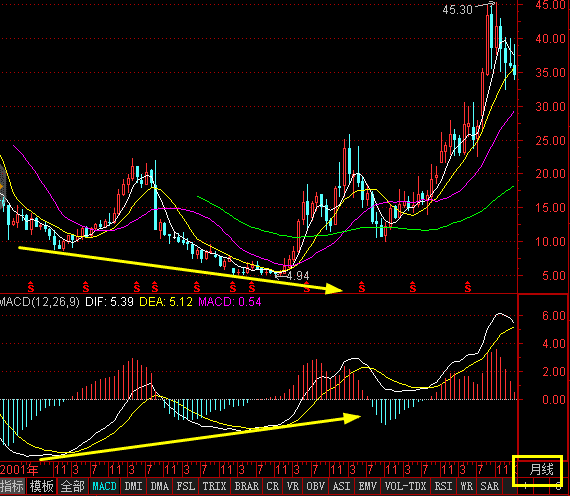Image resolution: width=570 pixels, height=496 pixels.
Task: Select the MACD indicator tab
Action: 104,487
